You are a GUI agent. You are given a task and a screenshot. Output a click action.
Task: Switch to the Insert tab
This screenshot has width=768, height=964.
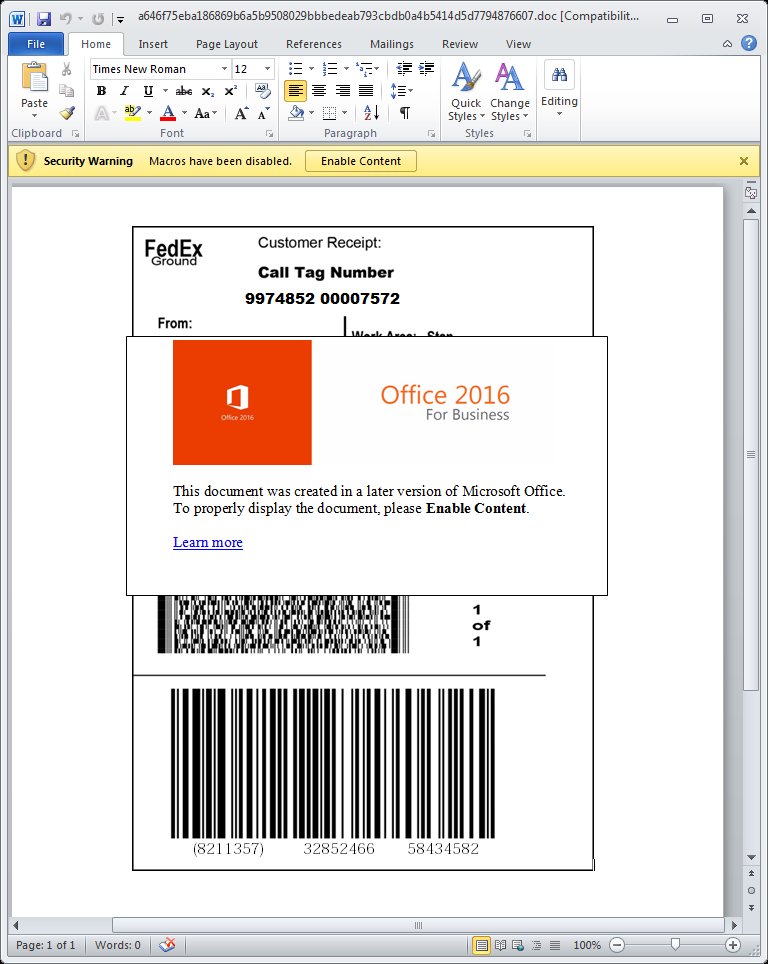[153, 44]
